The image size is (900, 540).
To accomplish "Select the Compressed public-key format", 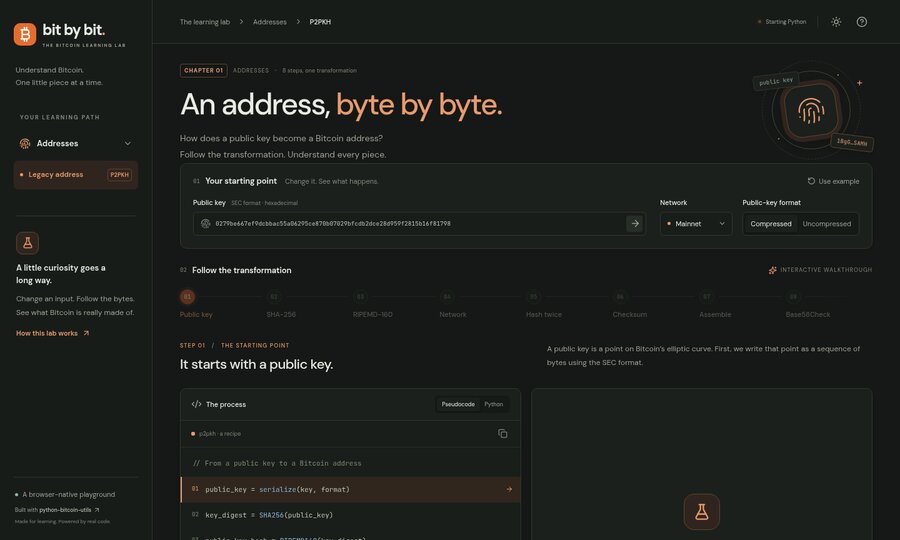I will point(771,224).
